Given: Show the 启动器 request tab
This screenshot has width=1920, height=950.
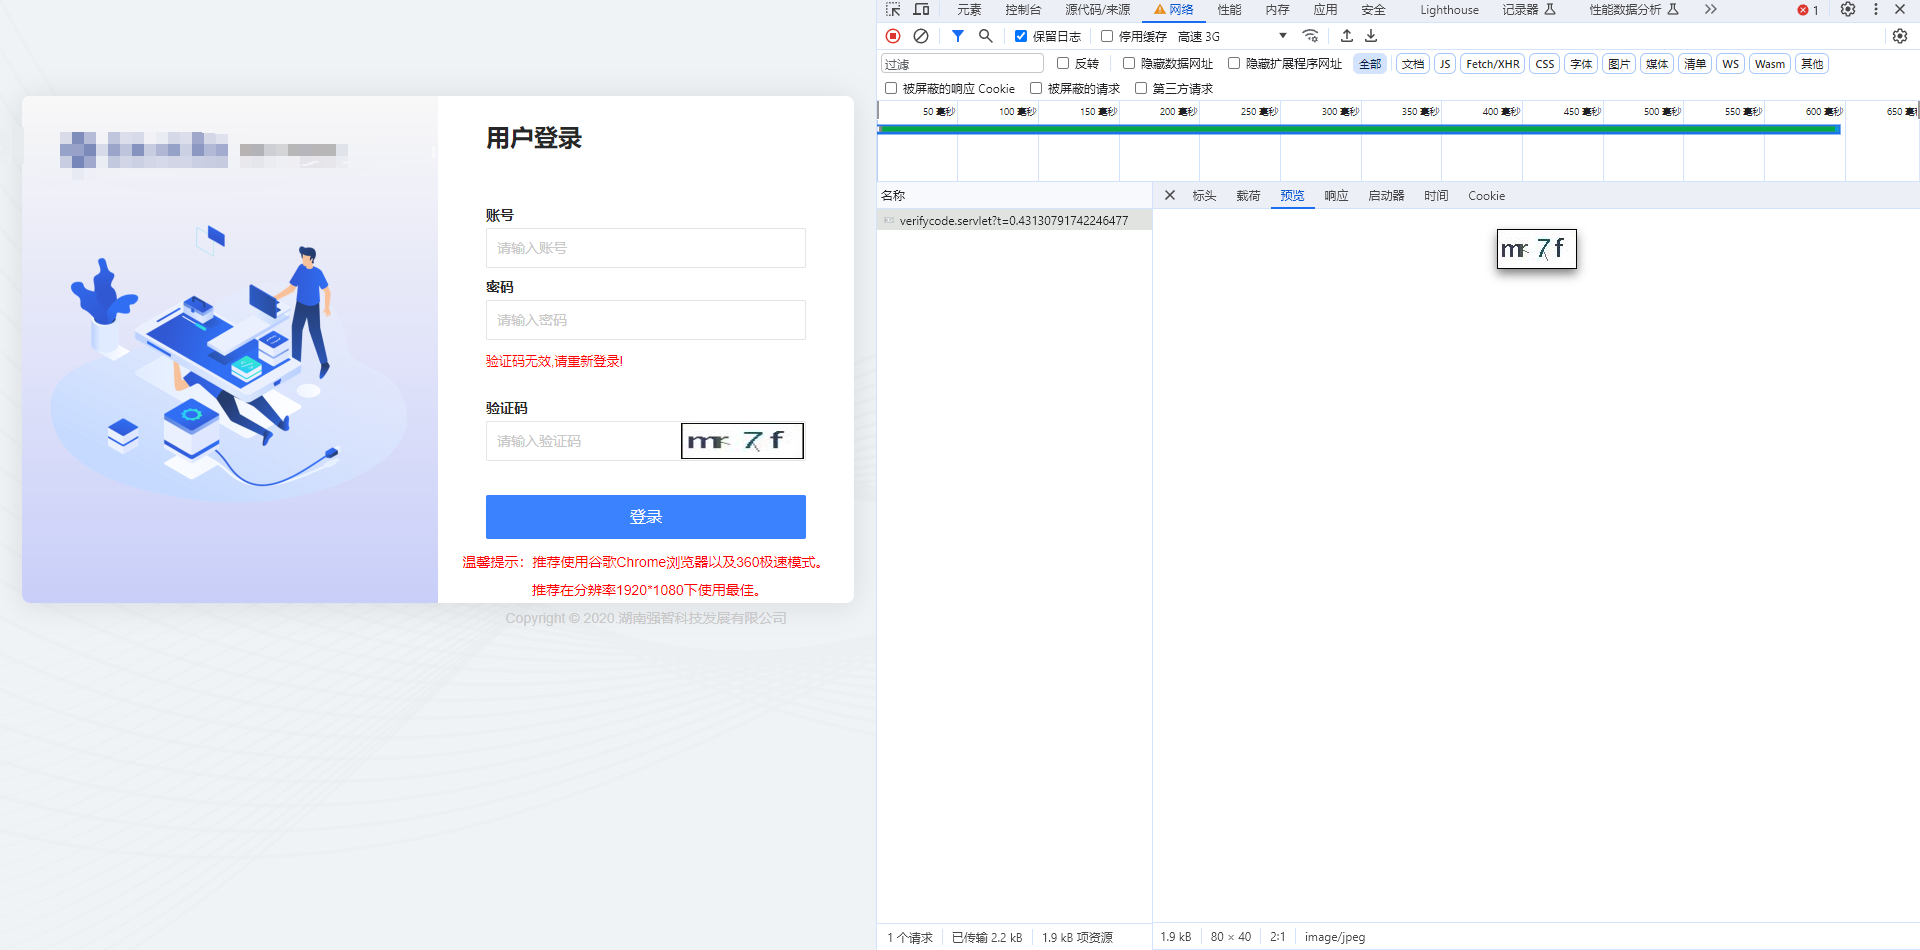Looking at the screenshot, I should coord(1386,196).
